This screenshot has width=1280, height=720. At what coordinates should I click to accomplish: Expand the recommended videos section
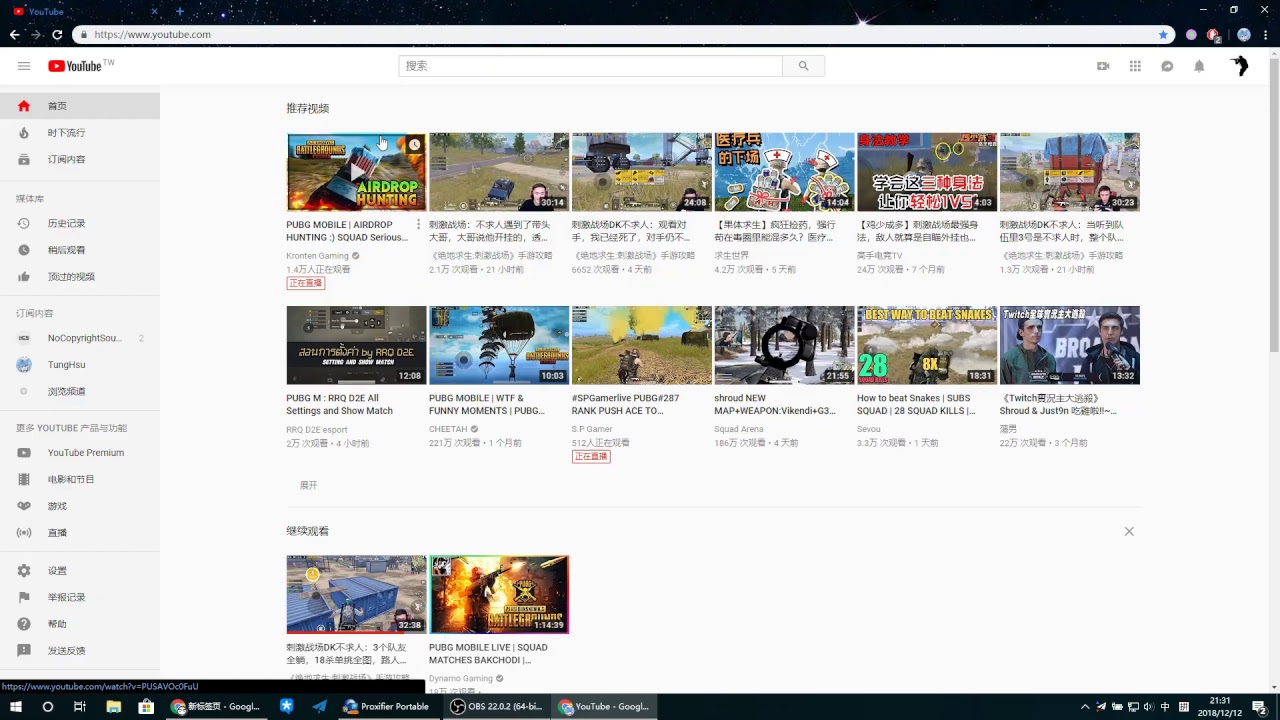click(x=308, y=485)
